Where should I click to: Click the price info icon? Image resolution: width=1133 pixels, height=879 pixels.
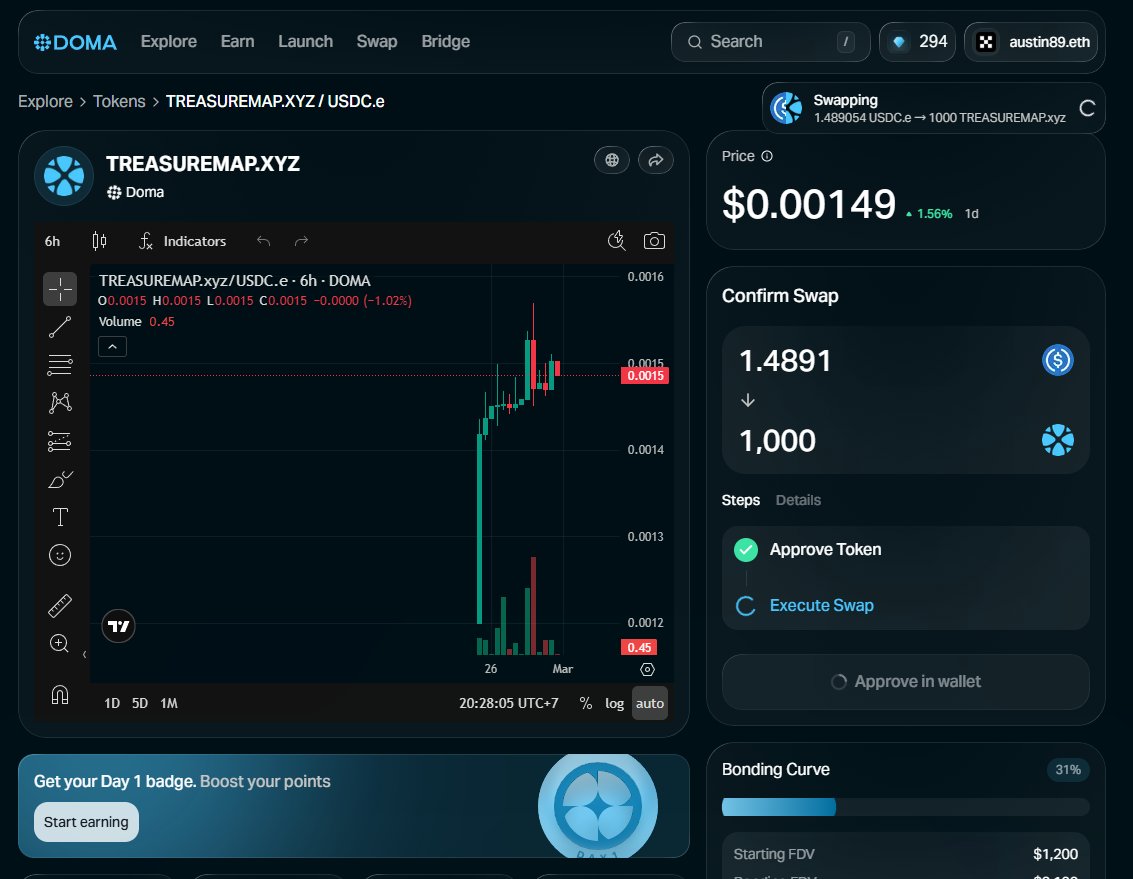767,156
